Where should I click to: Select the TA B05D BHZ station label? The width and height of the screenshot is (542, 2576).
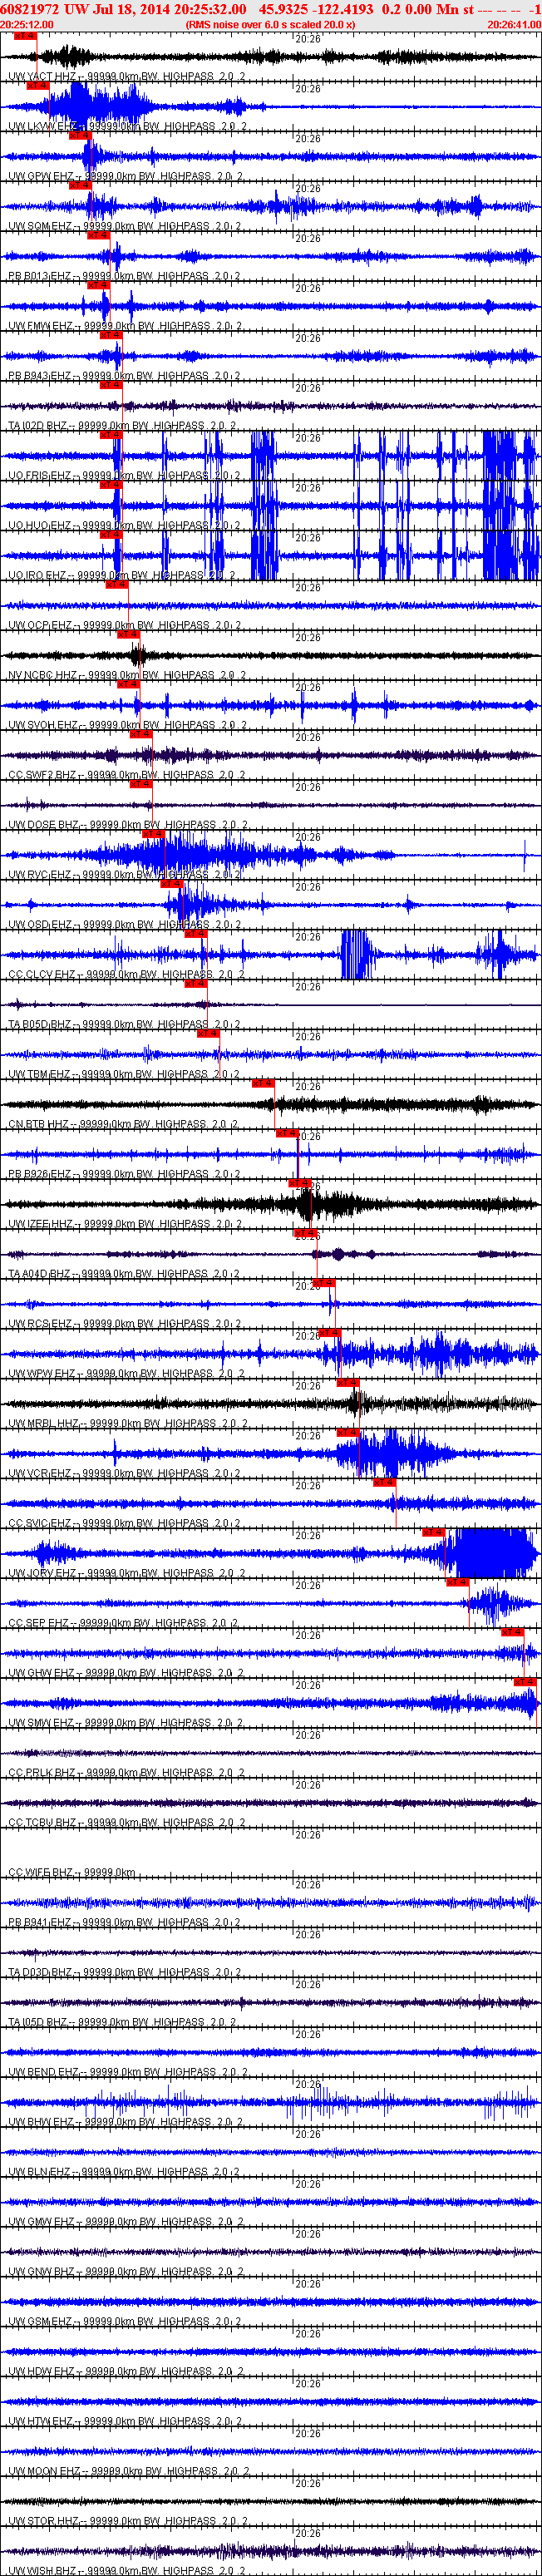click(122, 1026)
